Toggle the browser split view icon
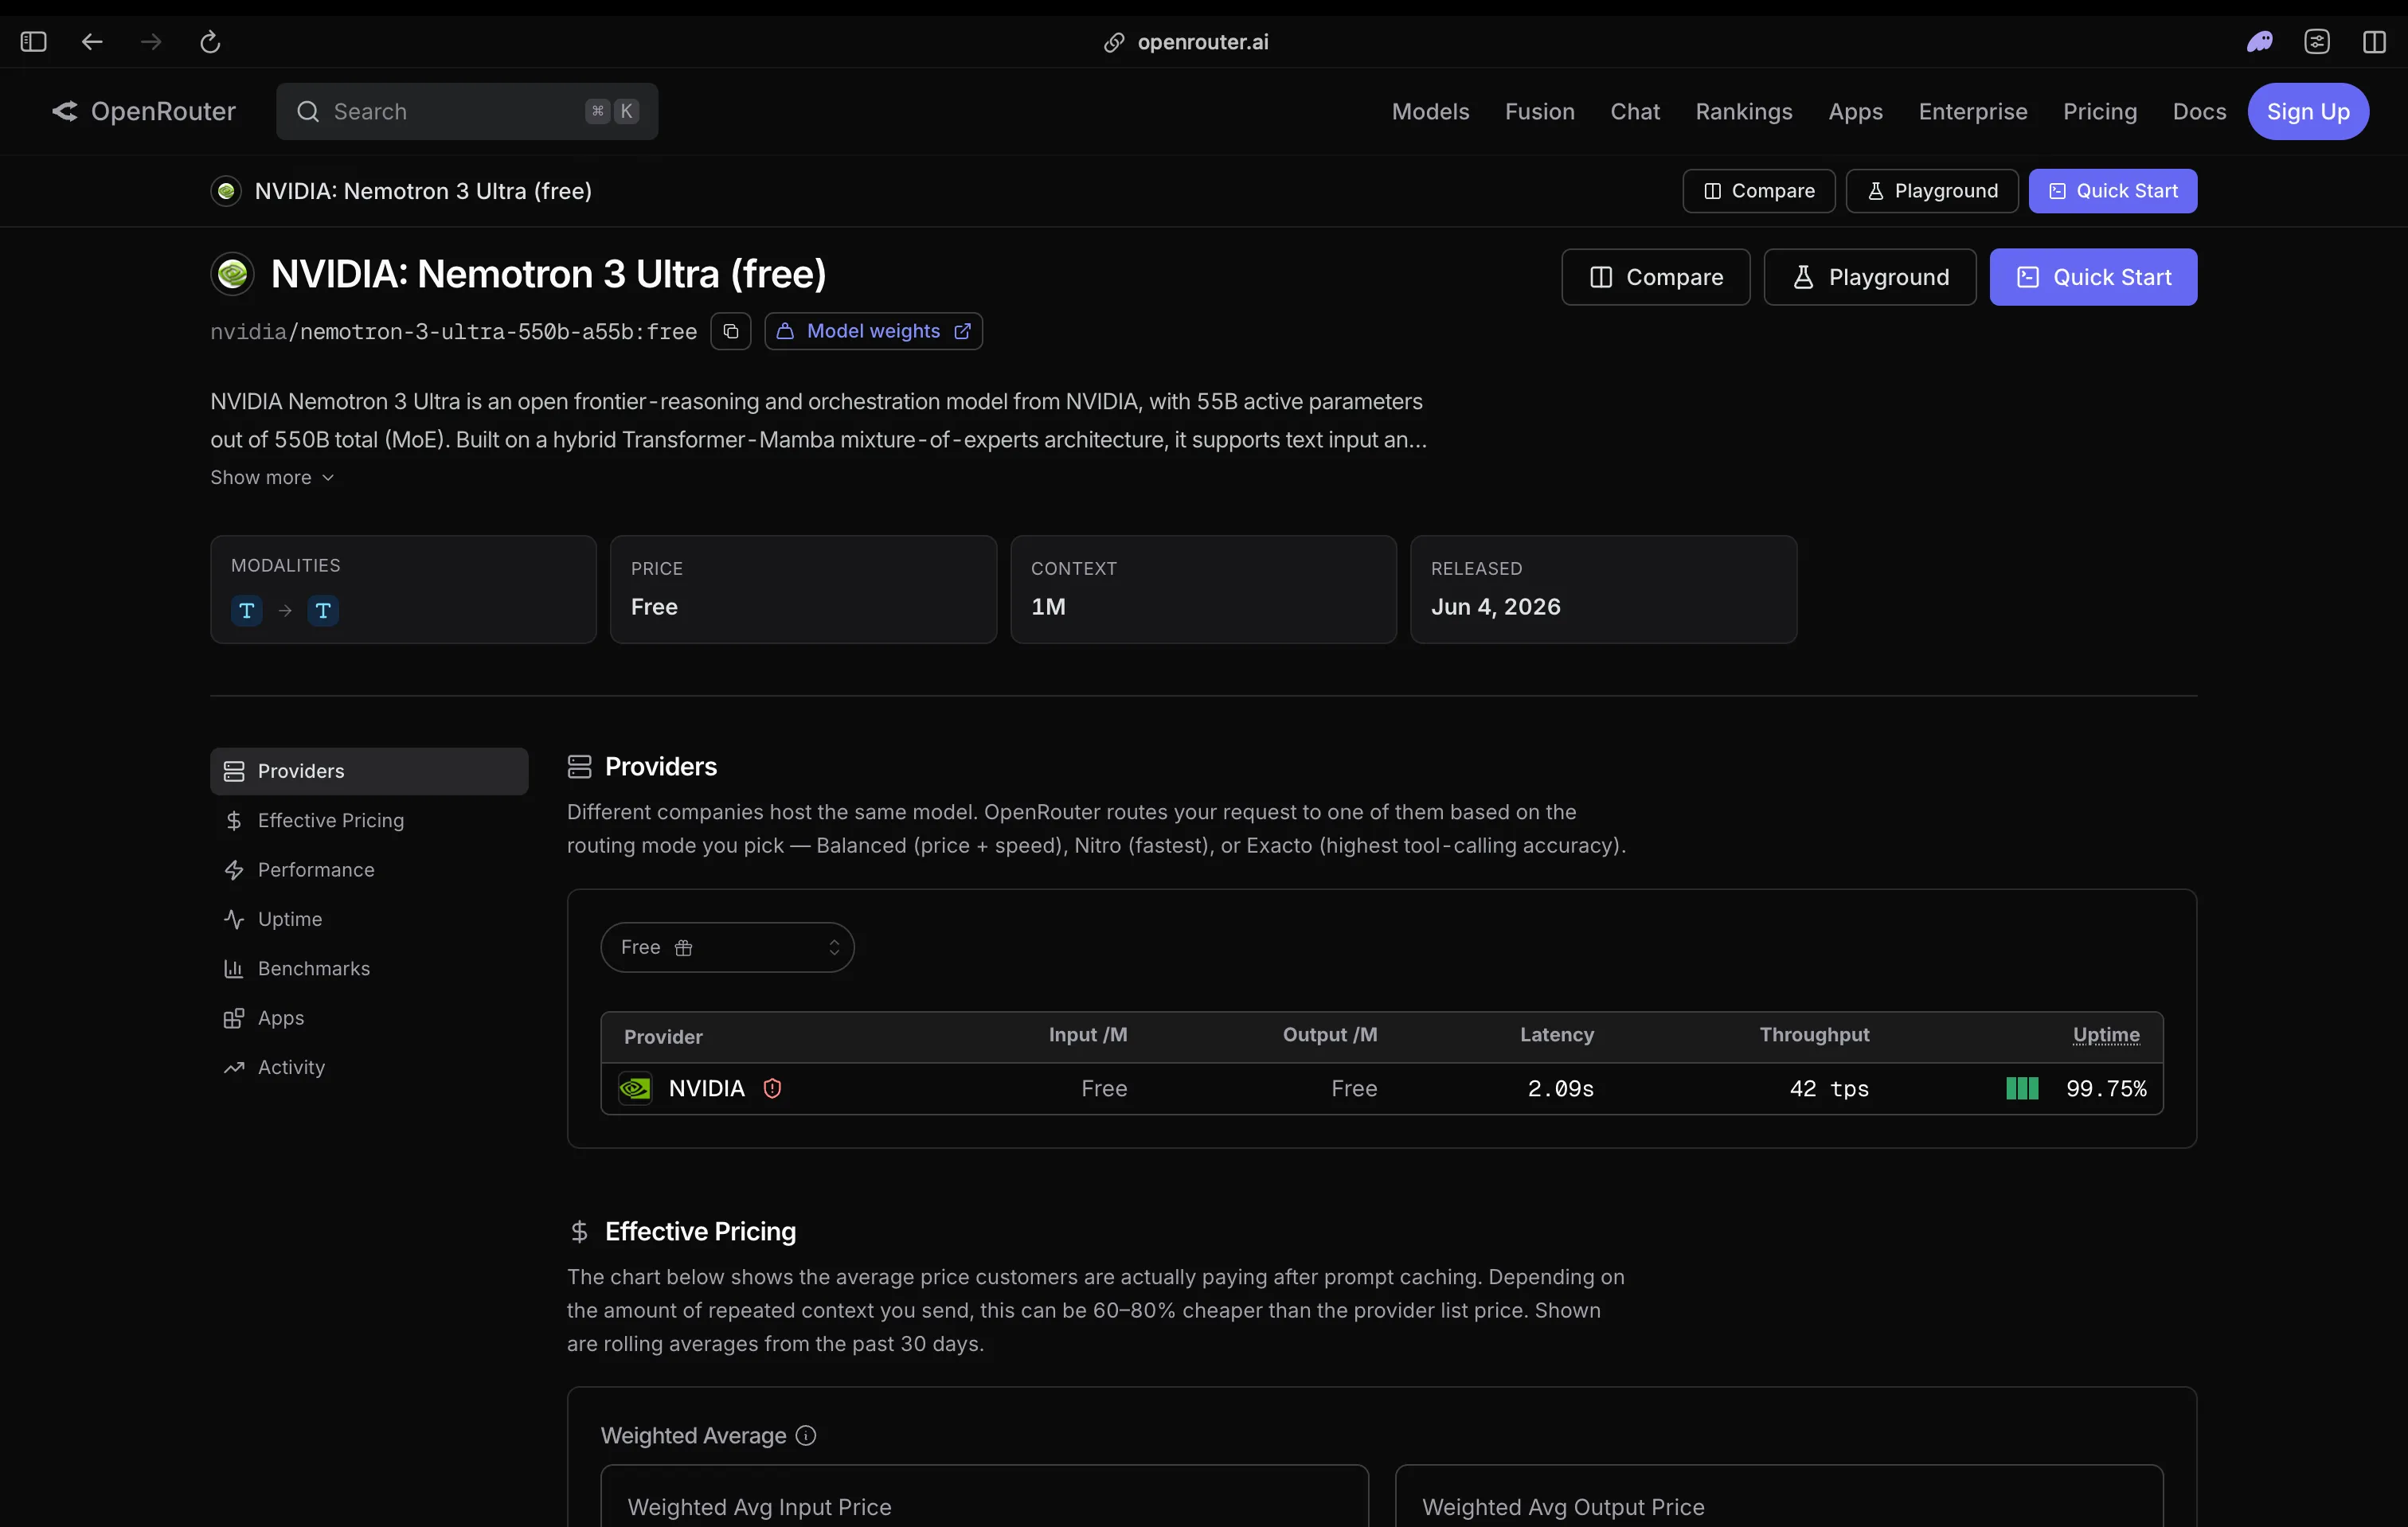 pos(2374,42)
